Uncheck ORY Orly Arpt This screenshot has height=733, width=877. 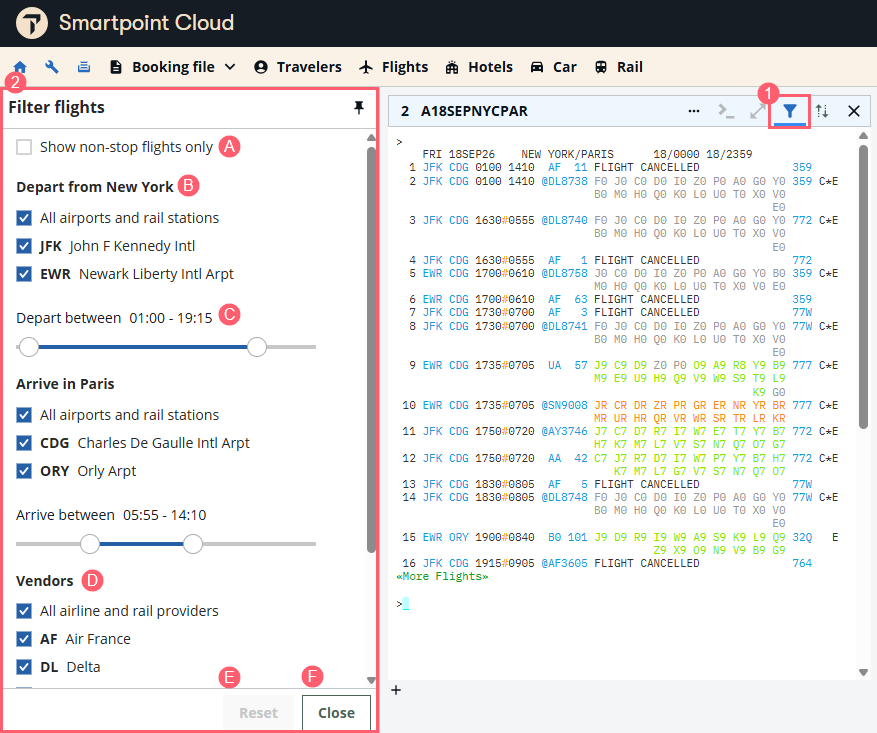click(x=24, y=471)
